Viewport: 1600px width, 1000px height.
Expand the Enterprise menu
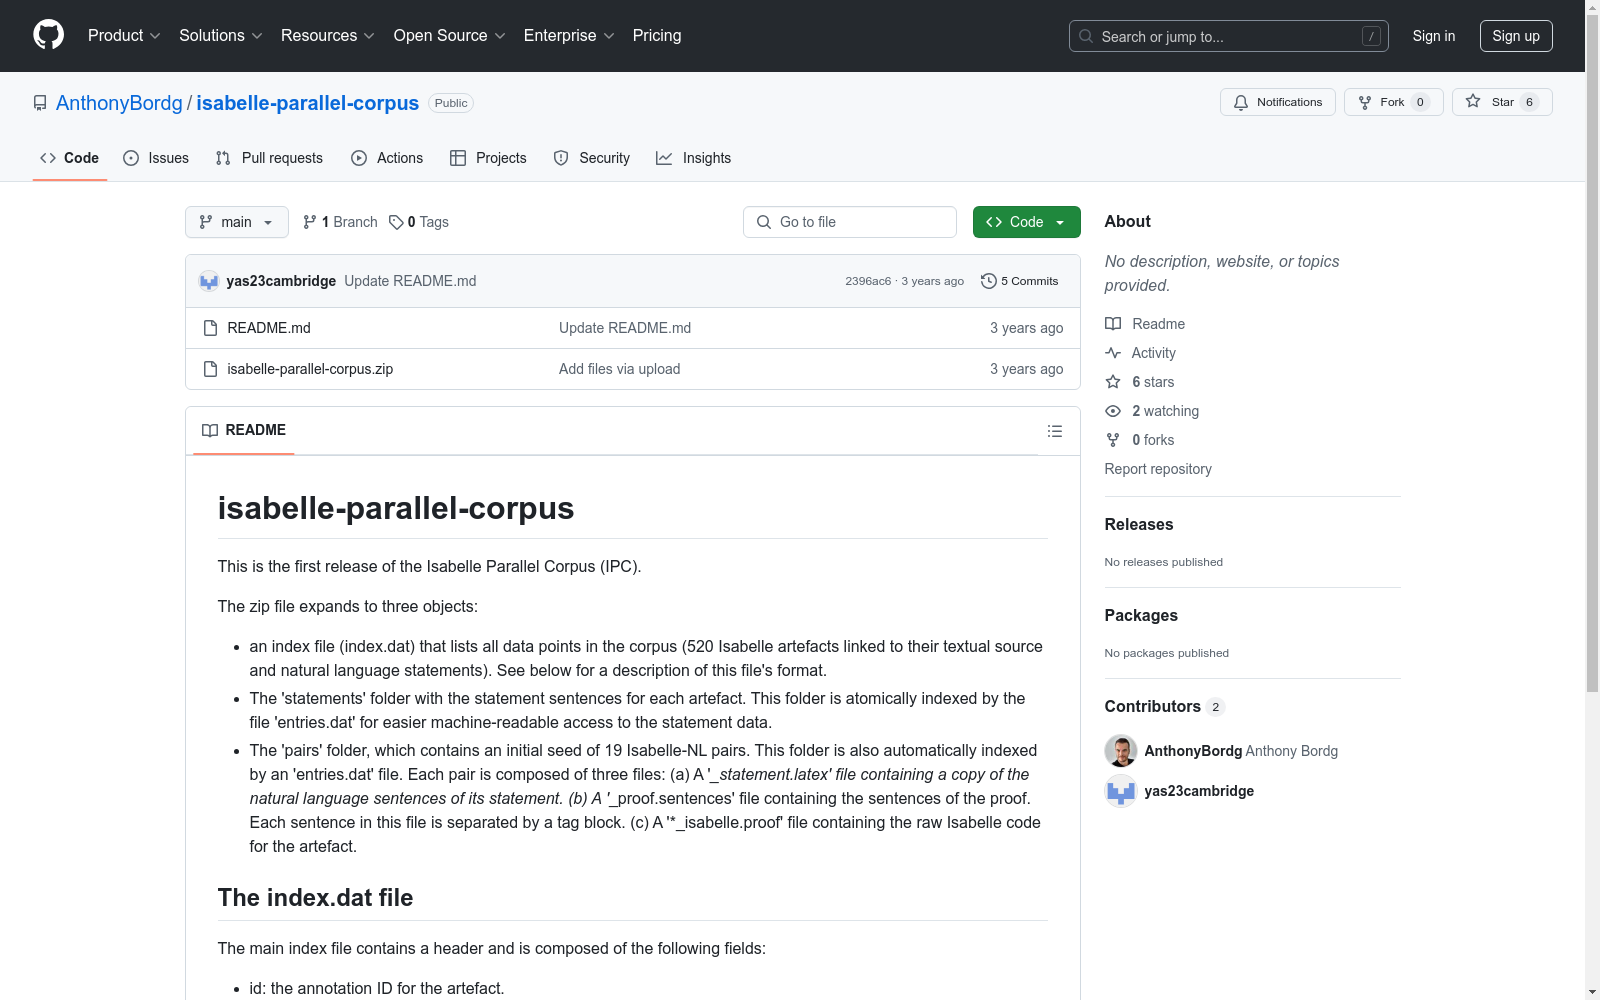tap(569, 36)
